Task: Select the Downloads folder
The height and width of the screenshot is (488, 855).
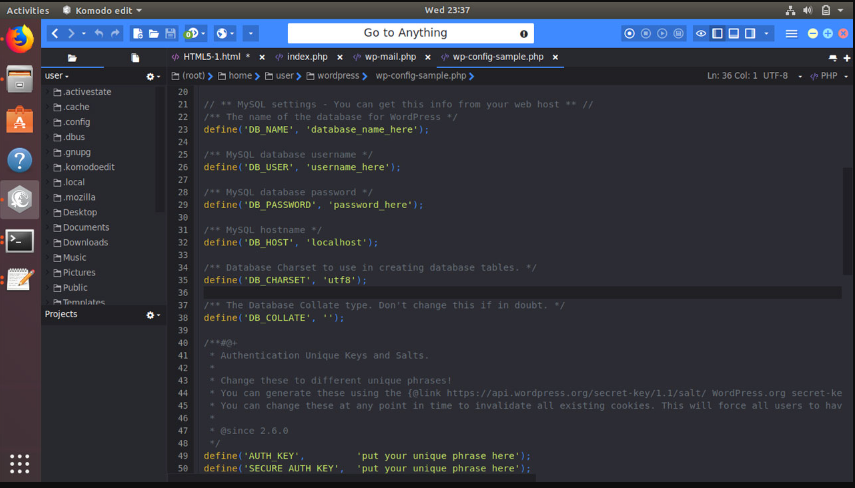Action: (85, 243)
